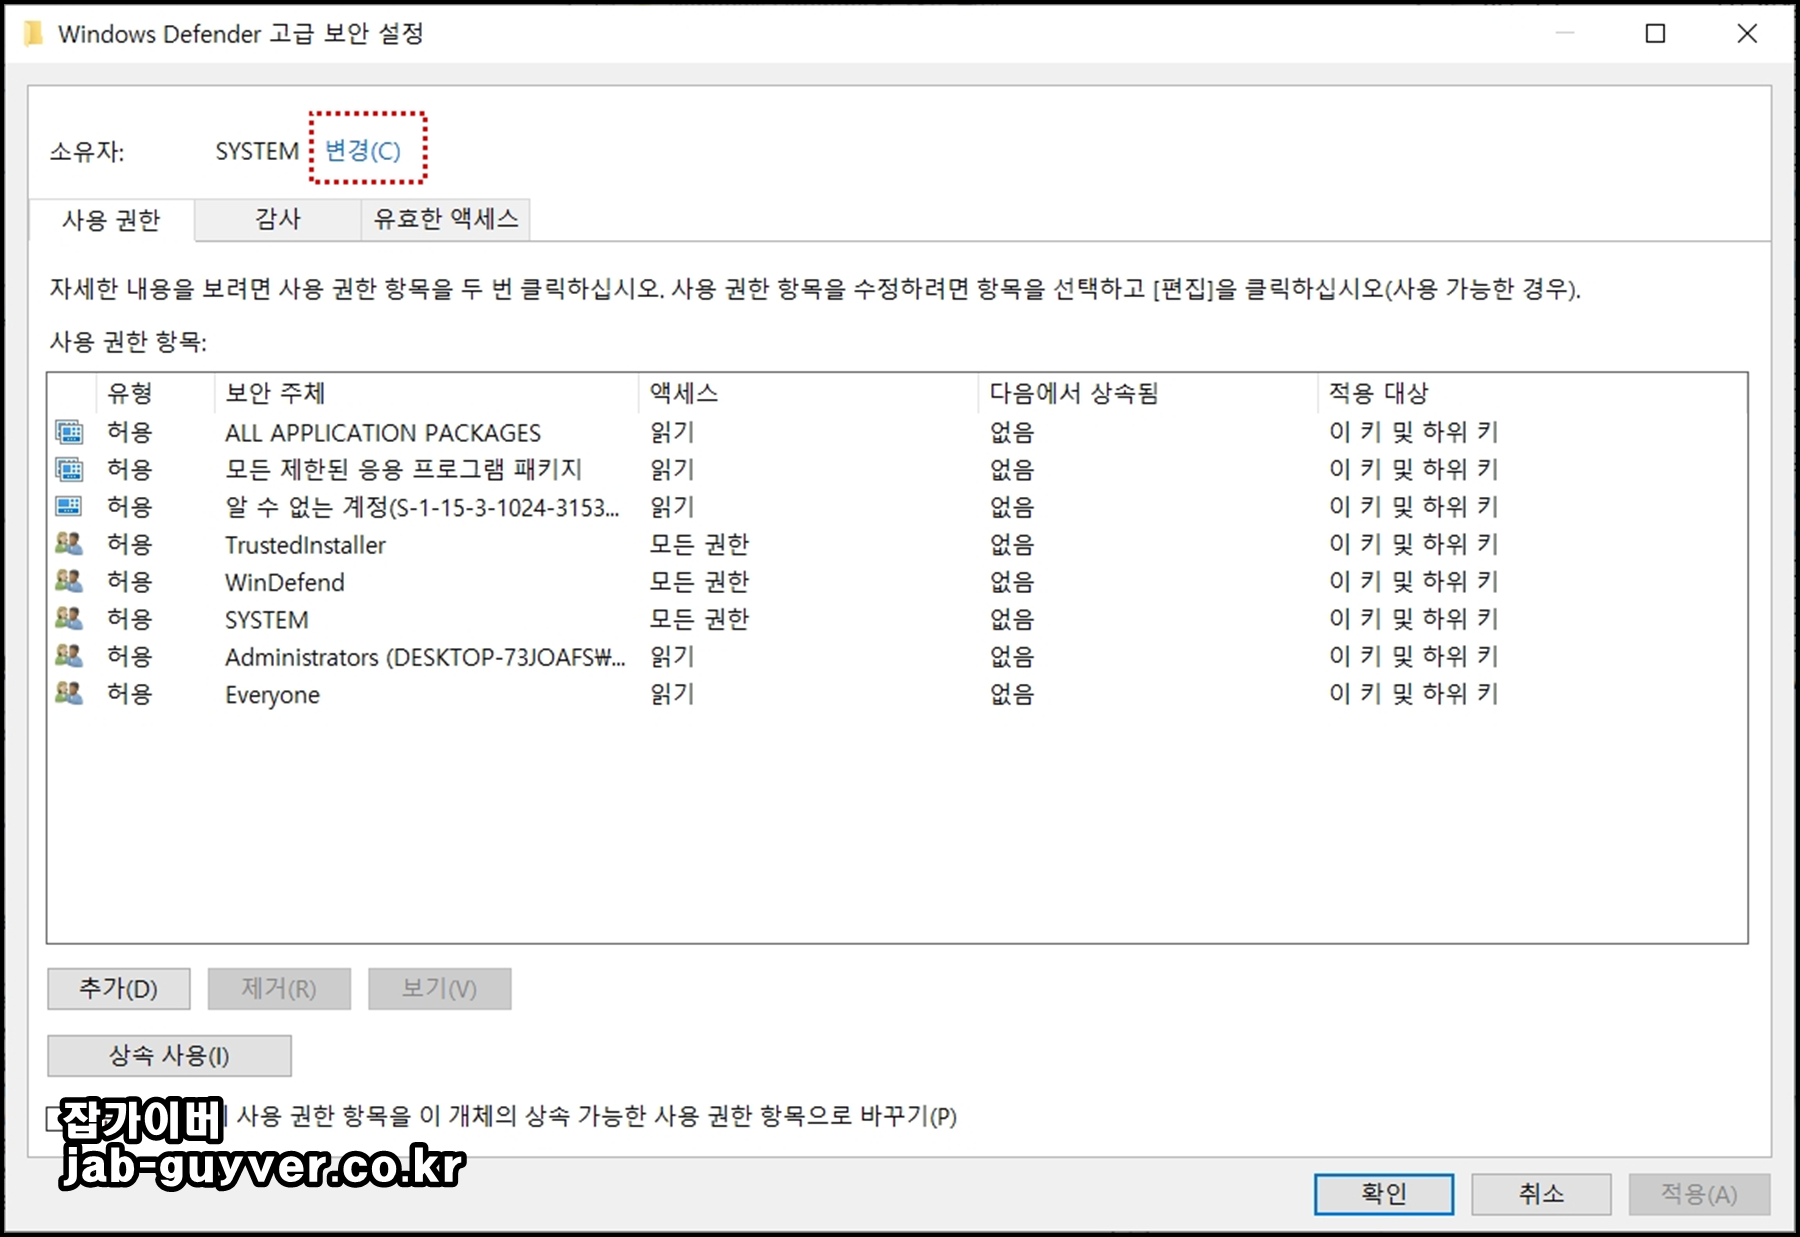The image size is (1800, 1237).
Task: Select the Everyone permission entry
Action: click(896, 693)
